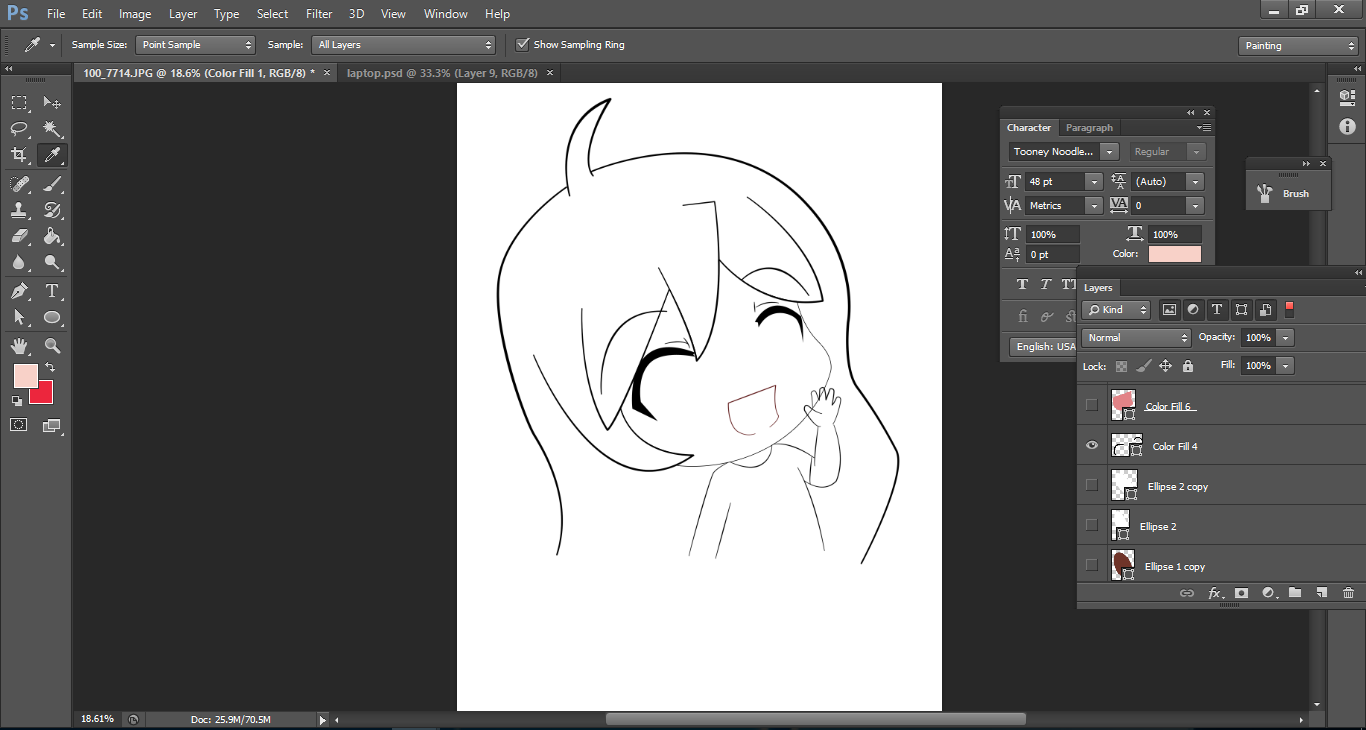Change screen mode icon in toolbox
Image resolution: width=1366 pixels, height=730 pixels.
(52, 425)
